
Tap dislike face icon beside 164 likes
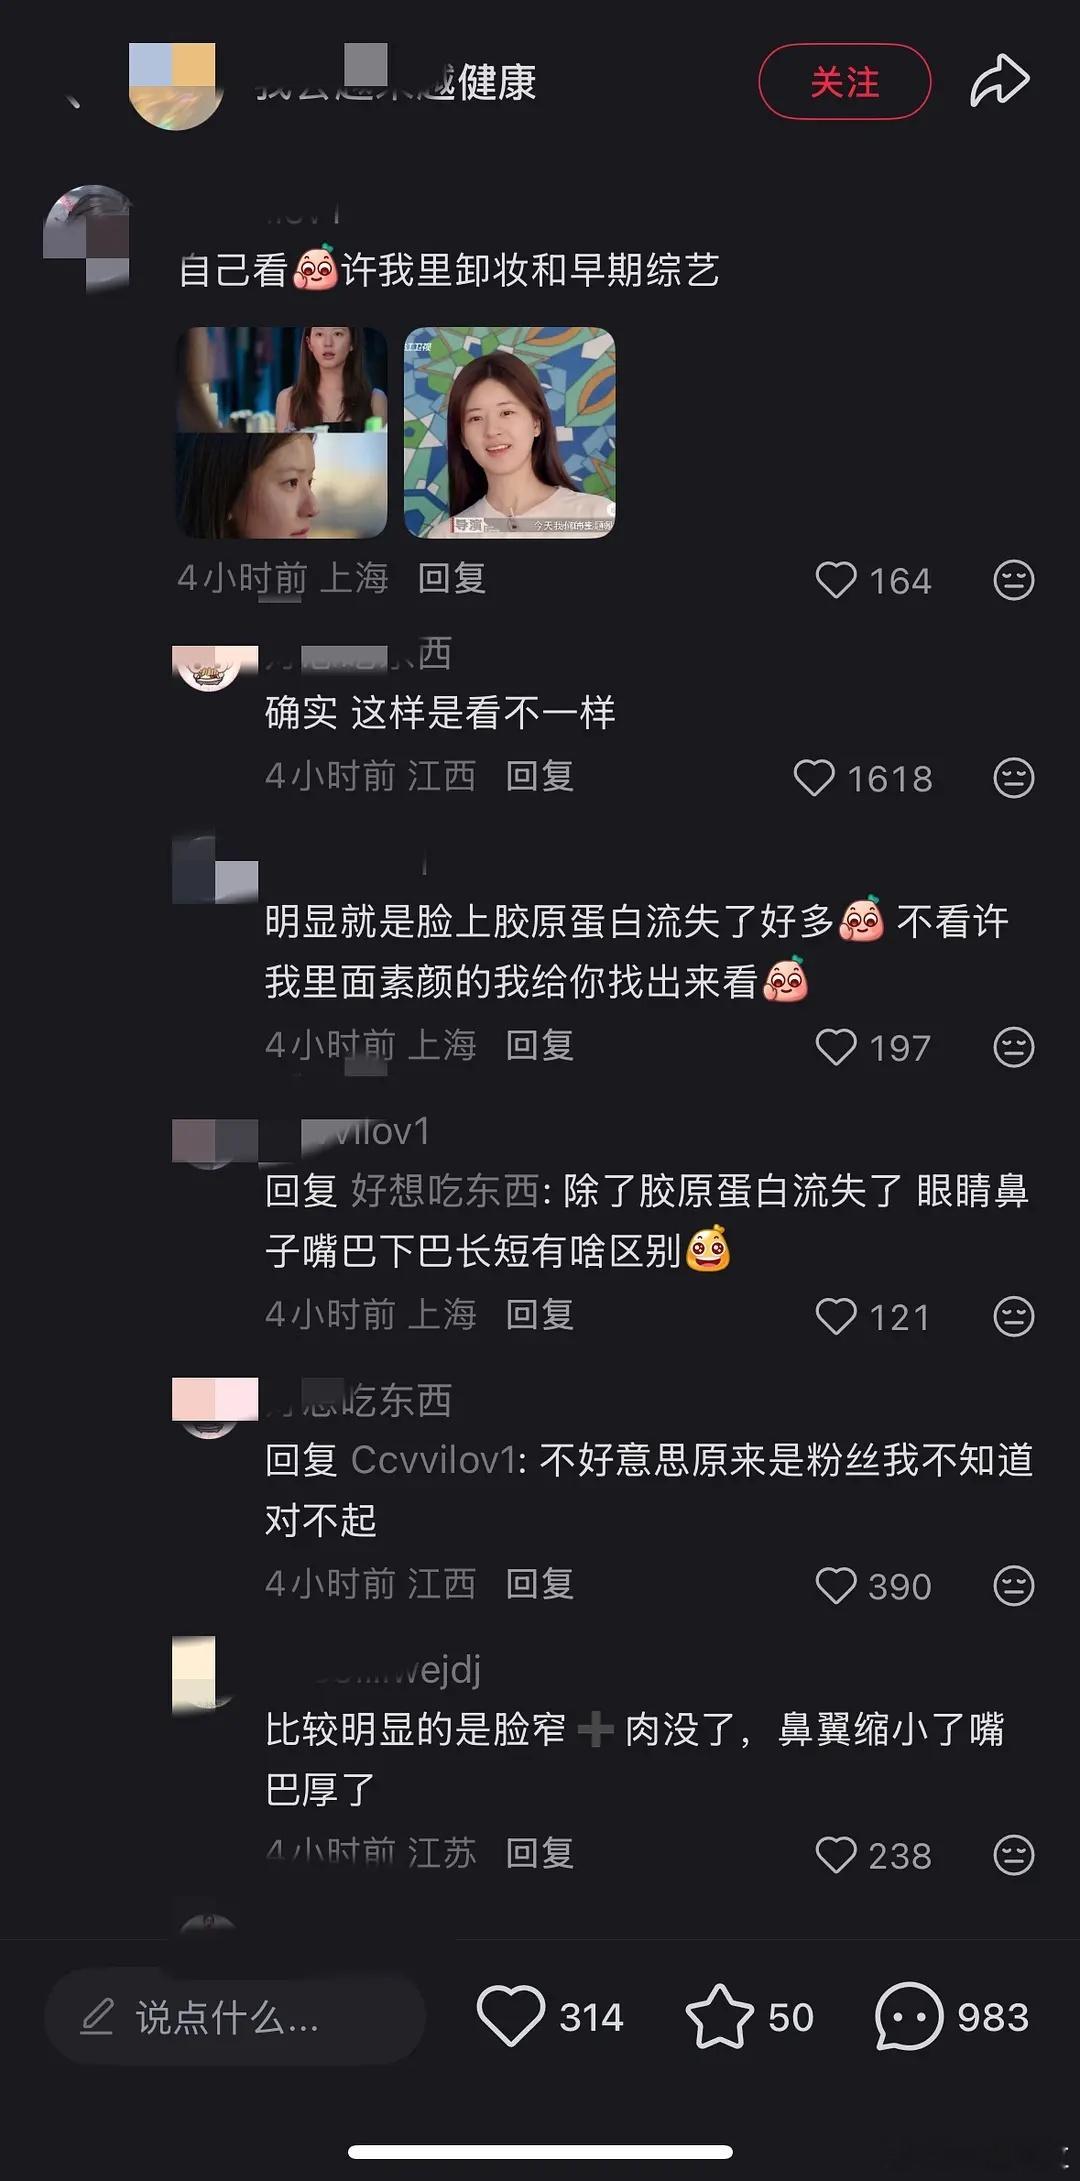pos(1013,580)
